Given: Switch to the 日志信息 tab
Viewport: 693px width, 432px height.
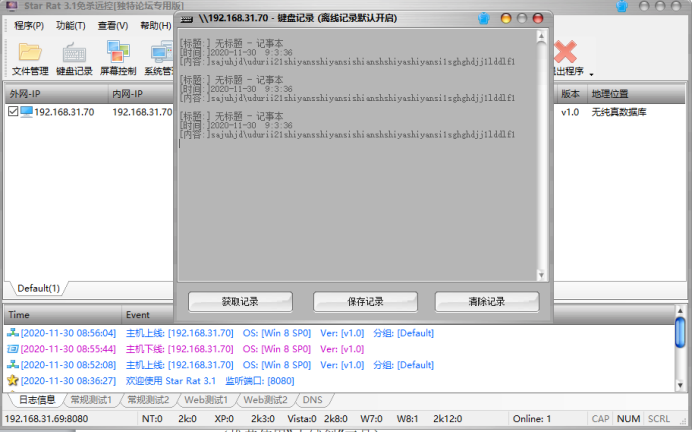Looking at the screenshot, I should [37, 400].
